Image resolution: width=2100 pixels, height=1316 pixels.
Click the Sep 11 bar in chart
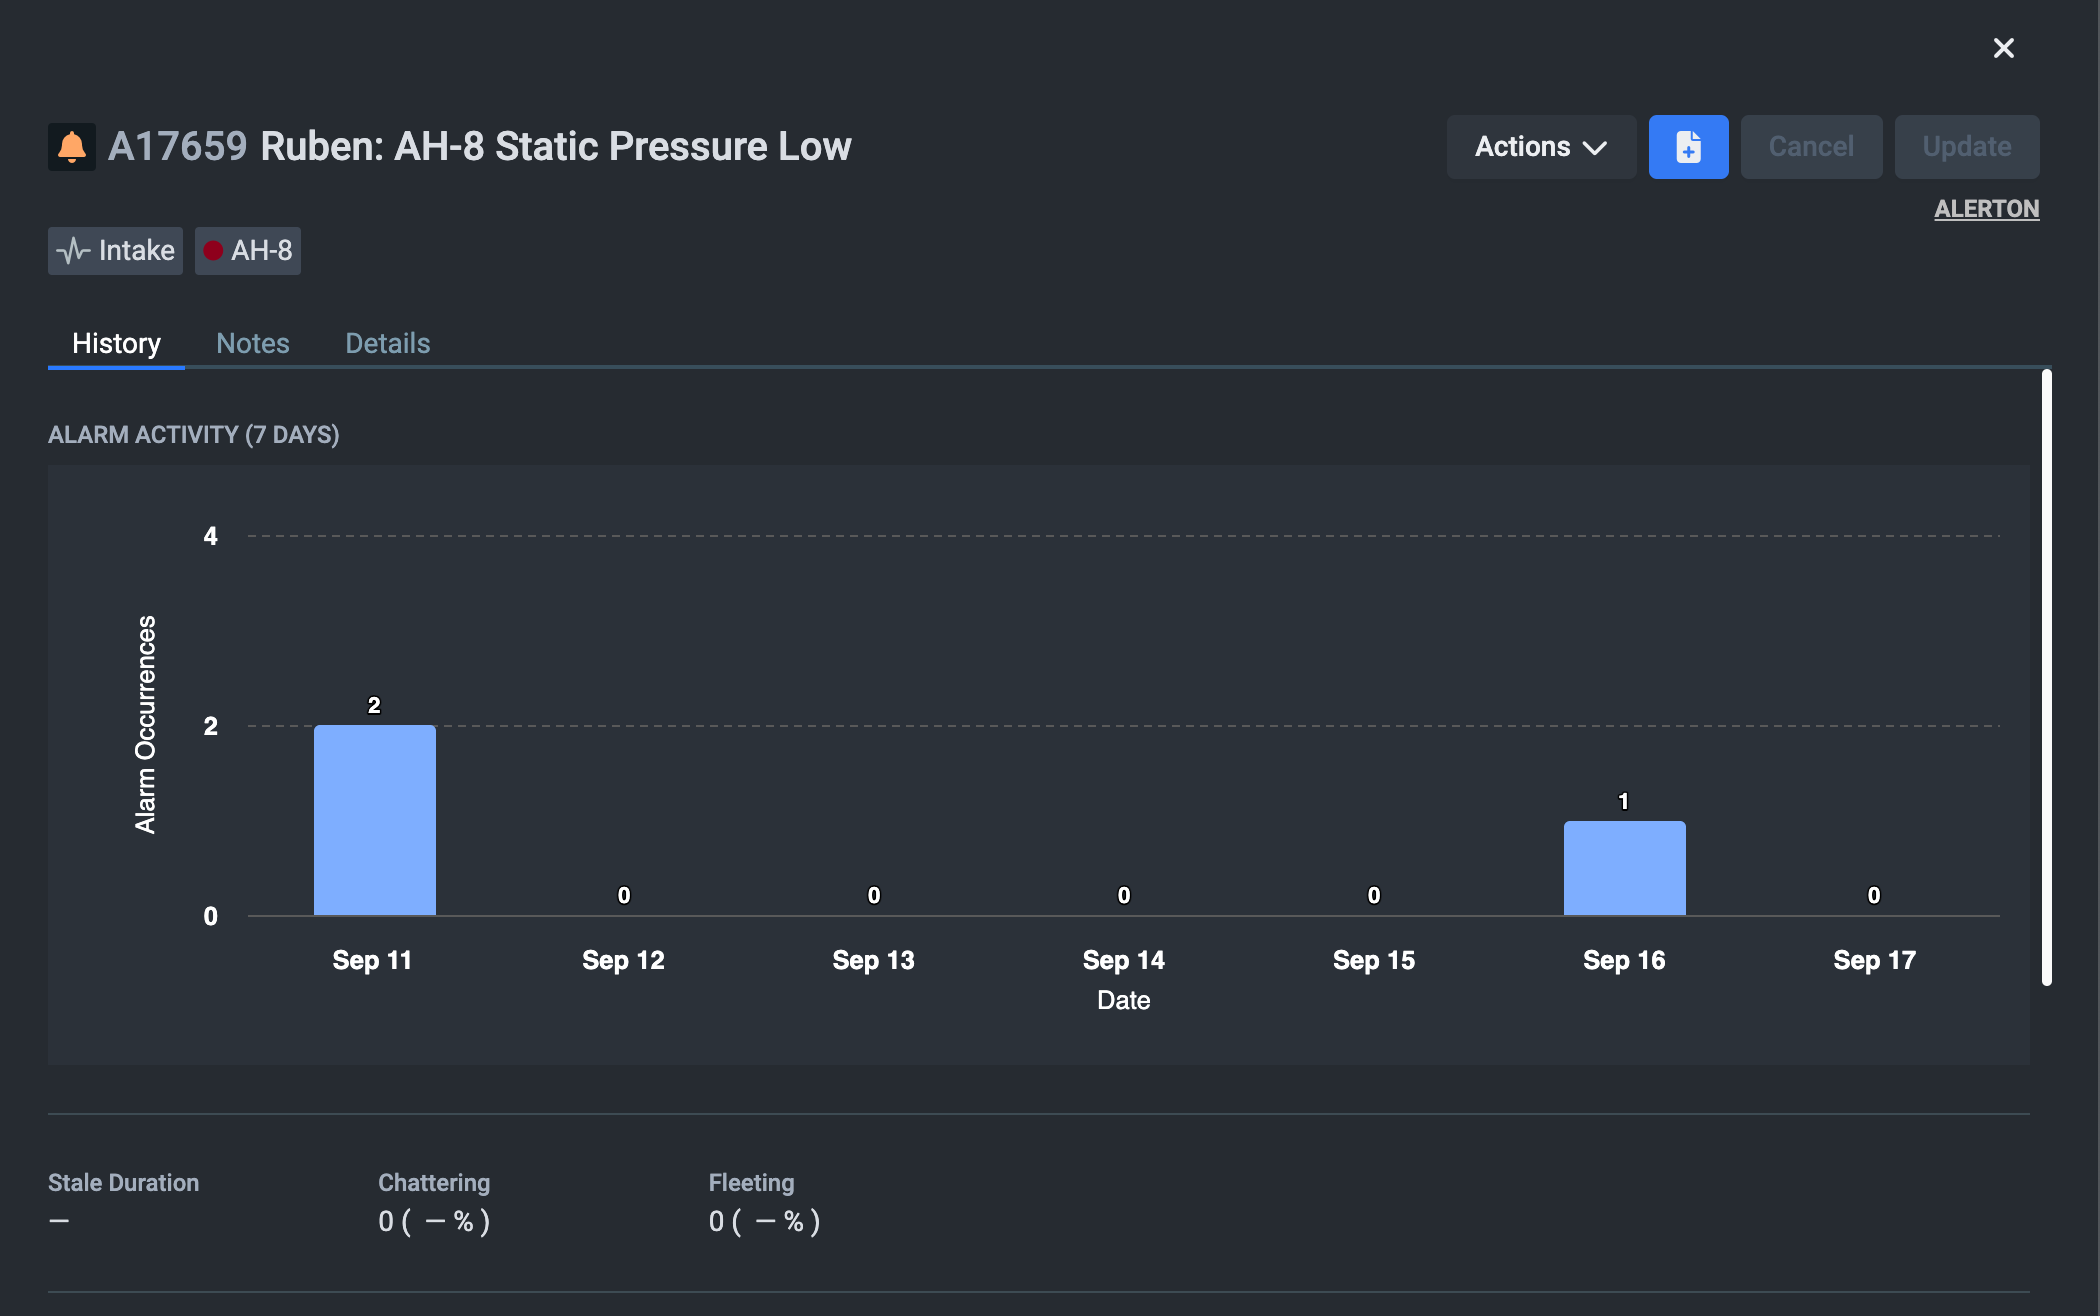pyautogui.click(x=375, y=820)
